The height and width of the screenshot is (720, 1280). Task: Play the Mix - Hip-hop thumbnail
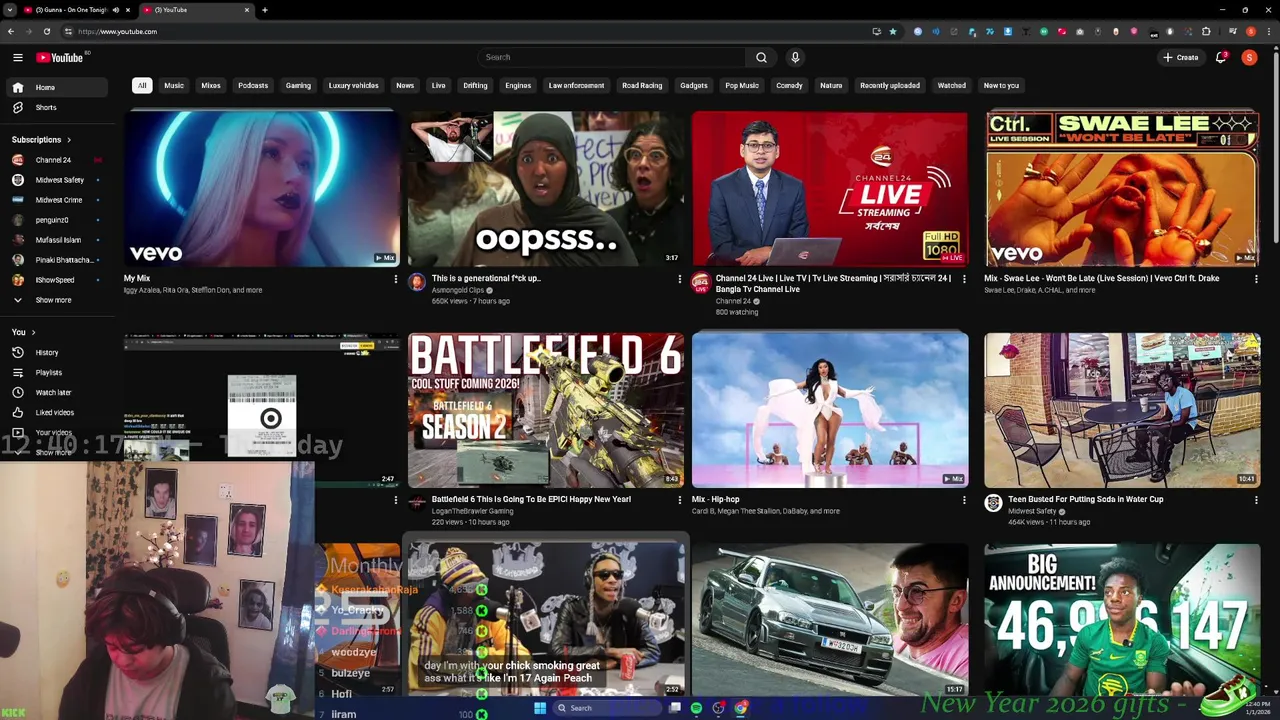coord(830,410)
